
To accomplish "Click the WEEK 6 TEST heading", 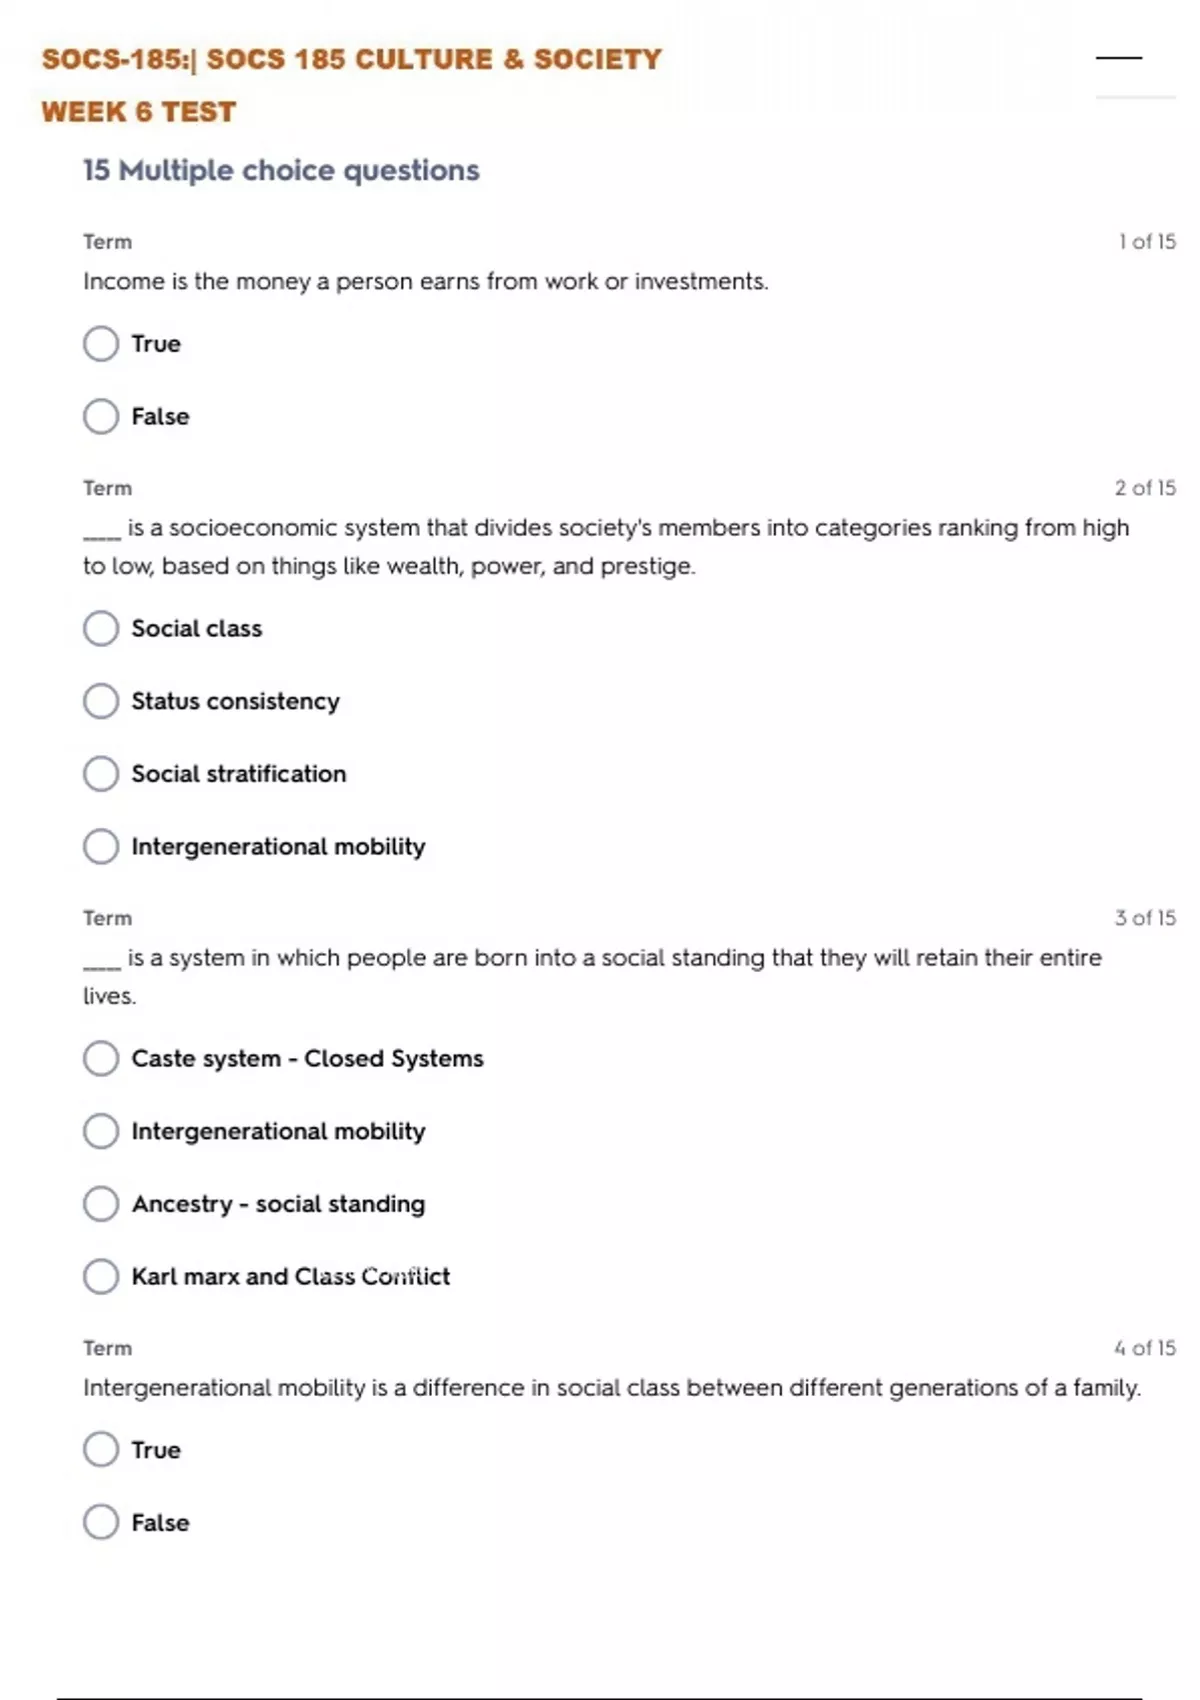I will point(139,112).
